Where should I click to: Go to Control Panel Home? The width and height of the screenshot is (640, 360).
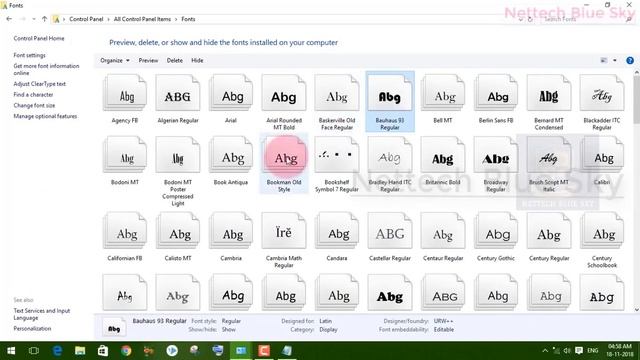(39, 38)
